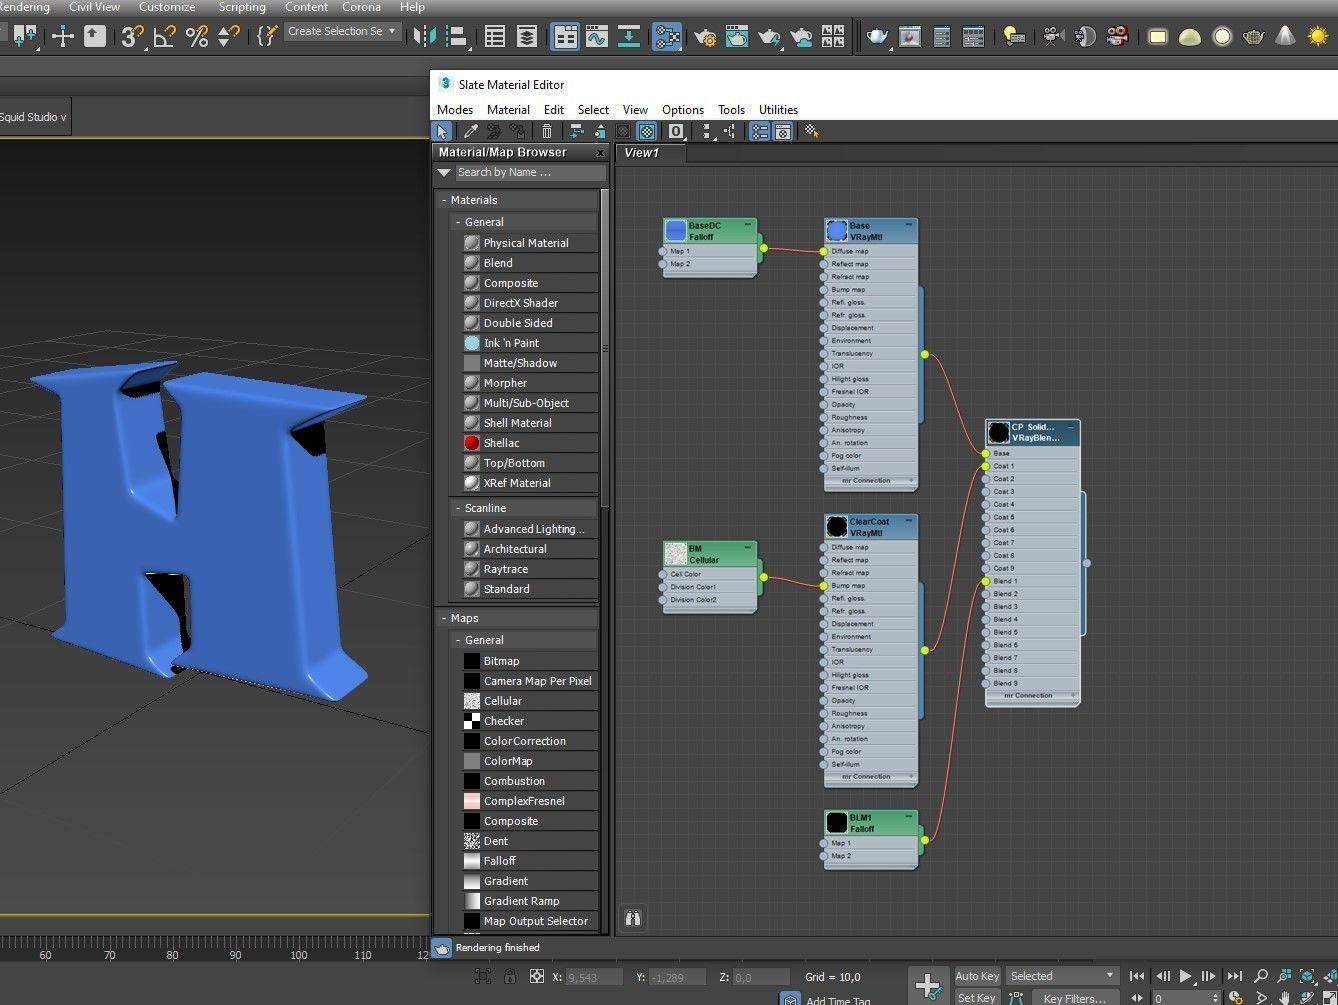Click the Align tool icon
This screenshot has height=1005, width=1338.
(x=457, y=37)
